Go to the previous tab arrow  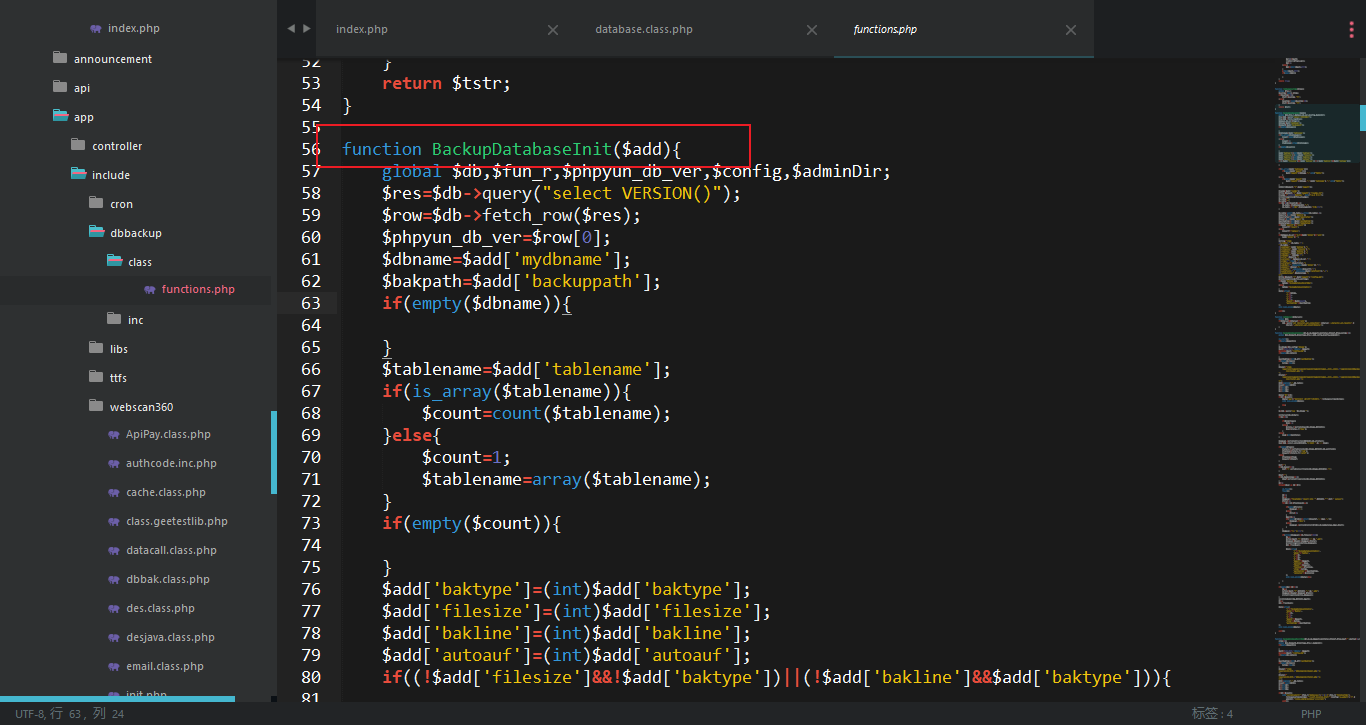click(x=291, y=29)
